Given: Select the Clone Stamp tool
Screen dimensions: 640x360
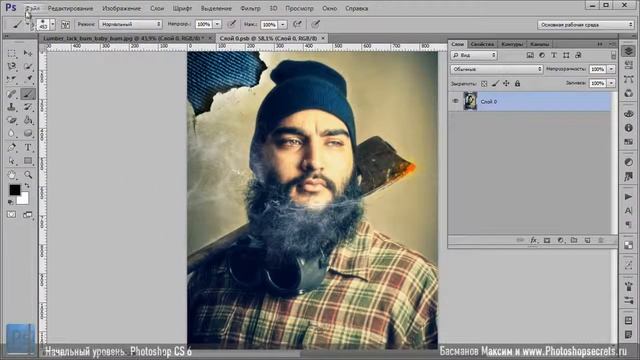Looking at the screenshot, I should click(x=12, y=107).
